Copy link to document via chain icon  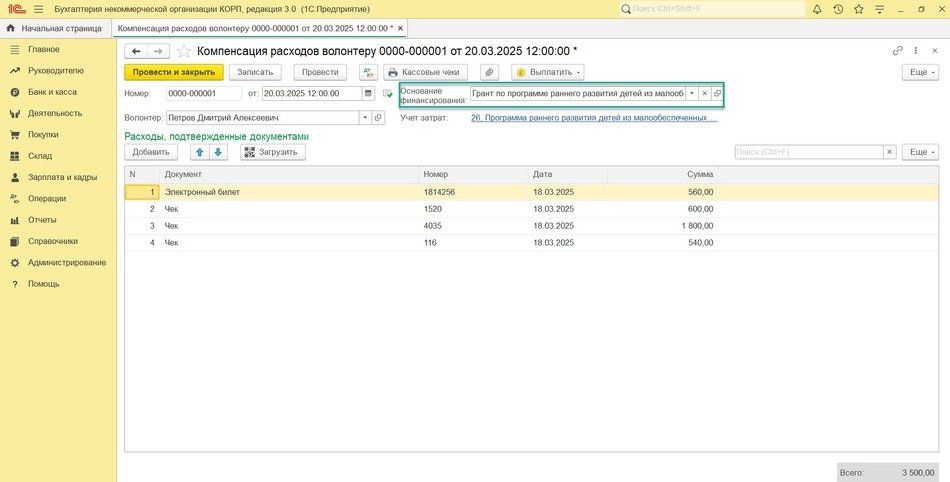[897, 51]
